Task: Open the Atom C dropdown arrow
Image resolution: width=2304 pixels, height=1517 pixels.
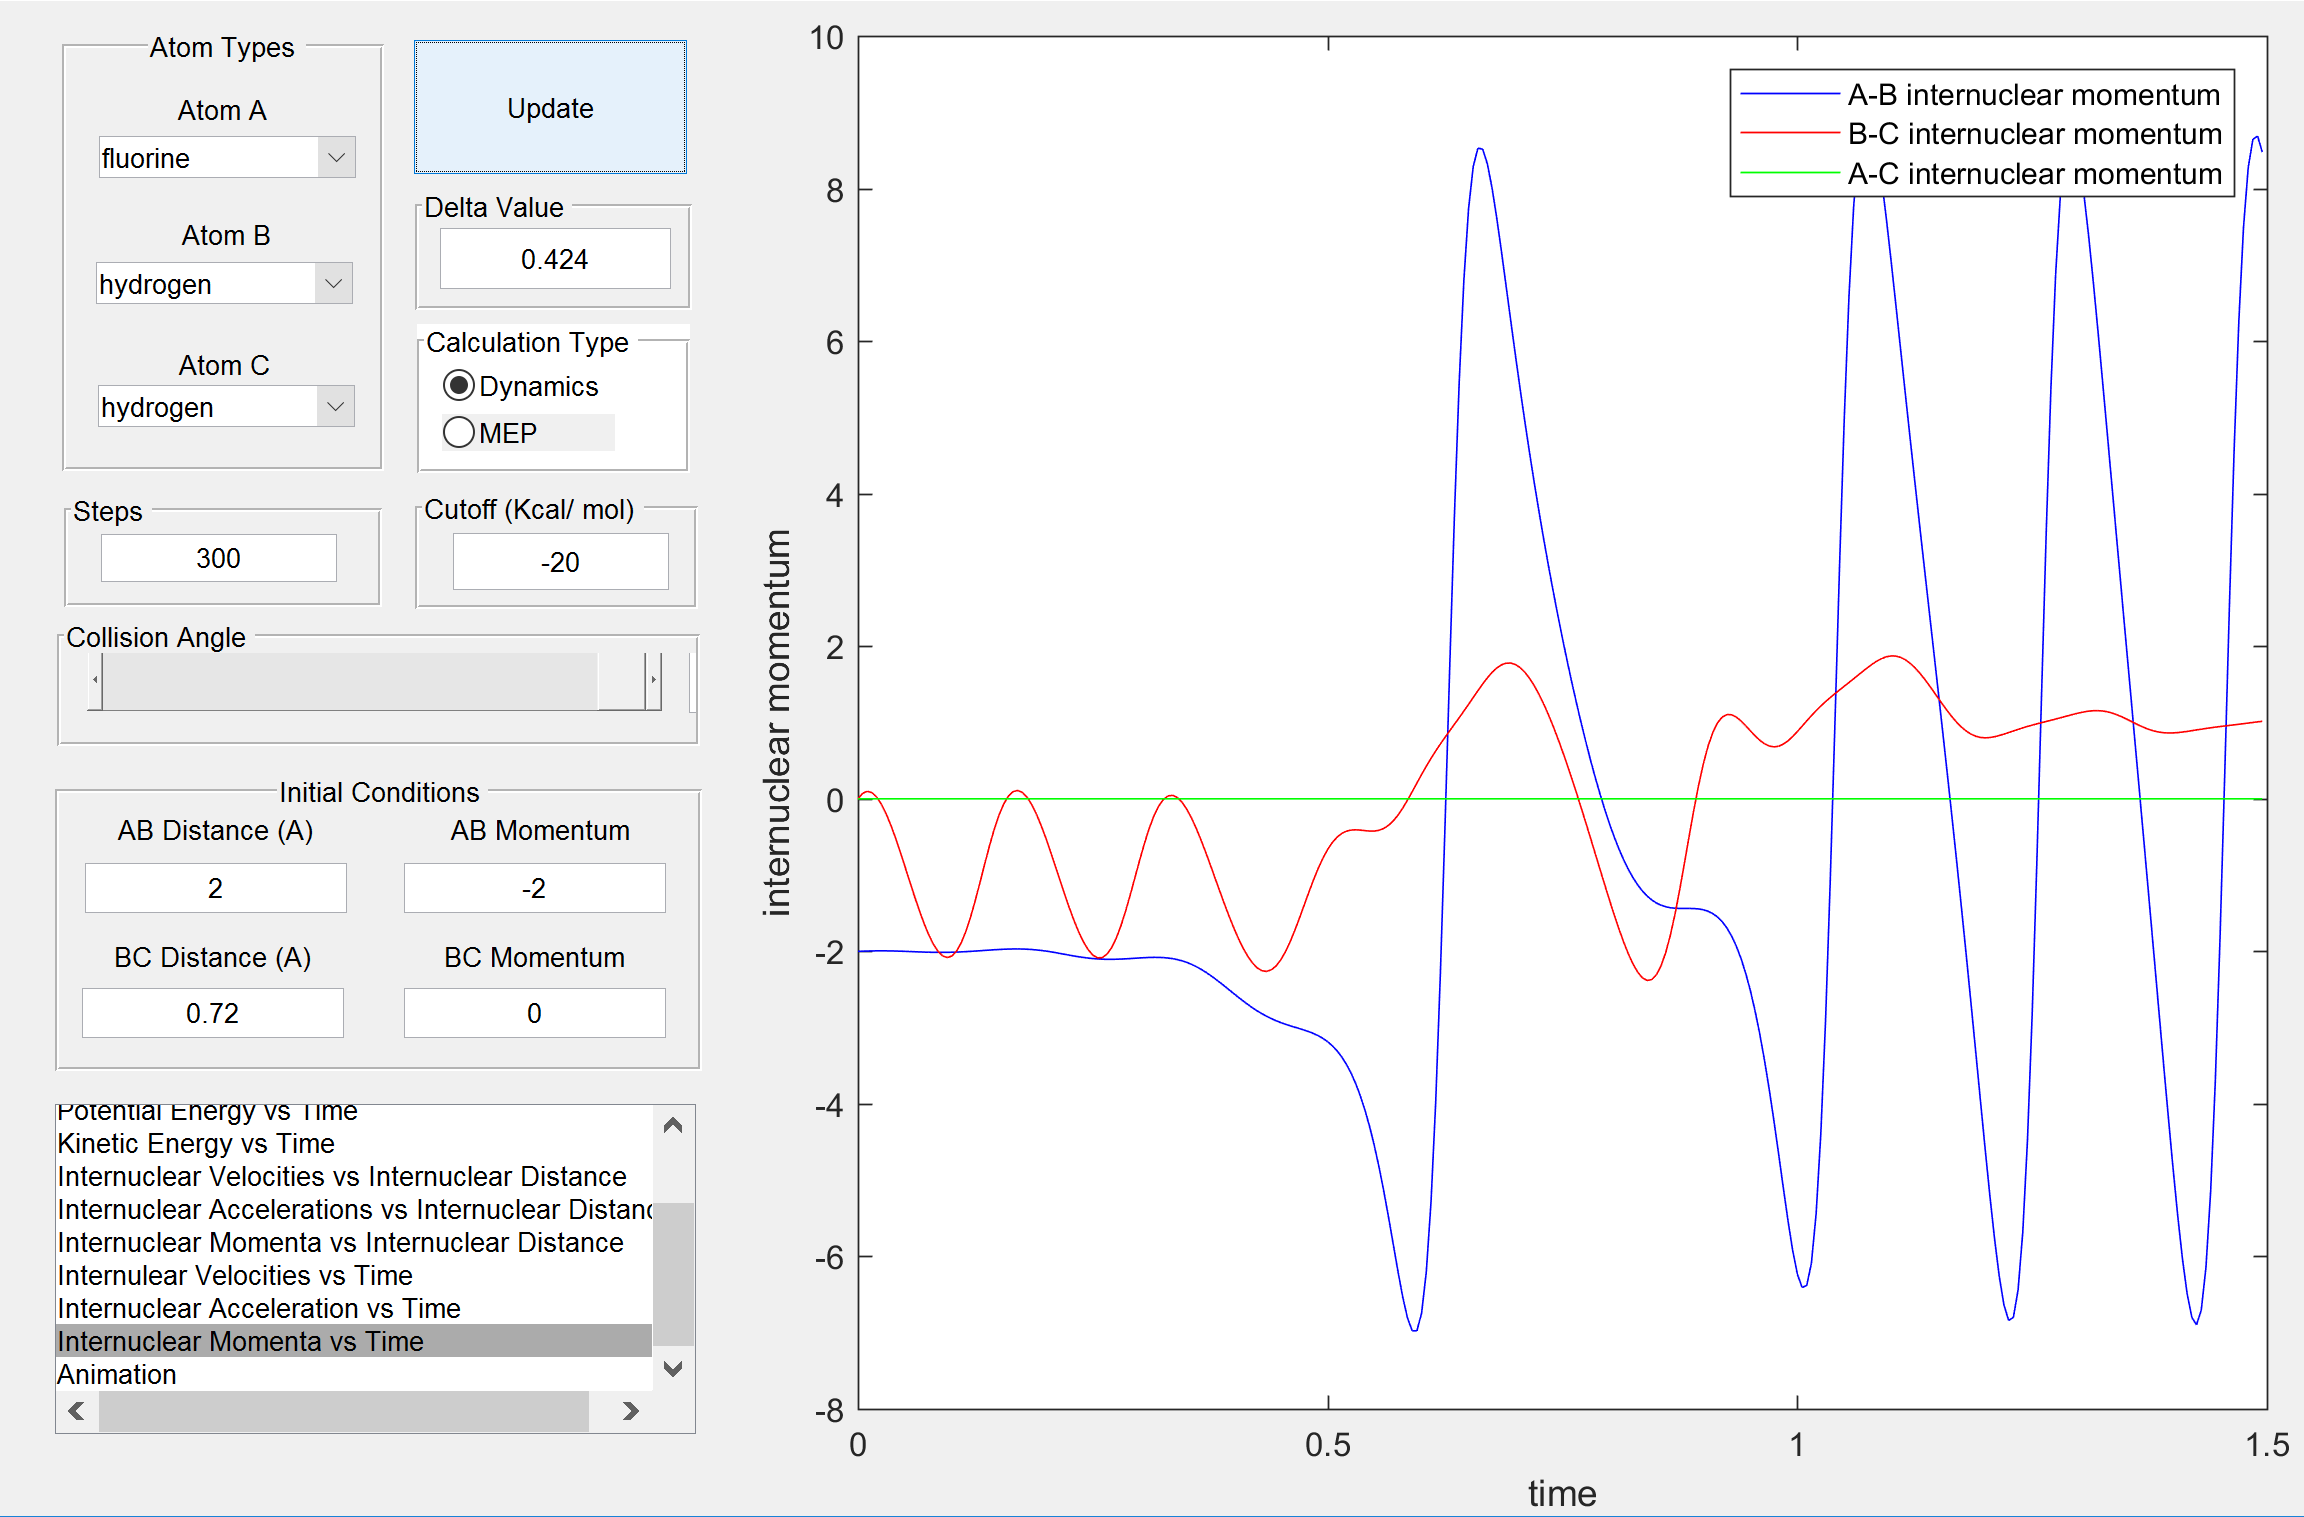Action: (336, 406)
